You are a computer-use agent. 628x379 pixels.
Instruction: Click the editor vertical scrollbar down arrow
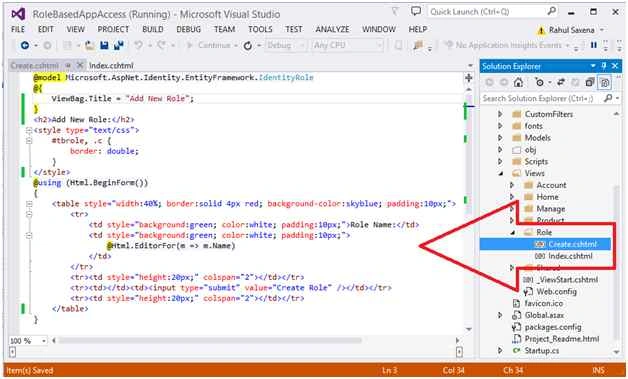469,329
